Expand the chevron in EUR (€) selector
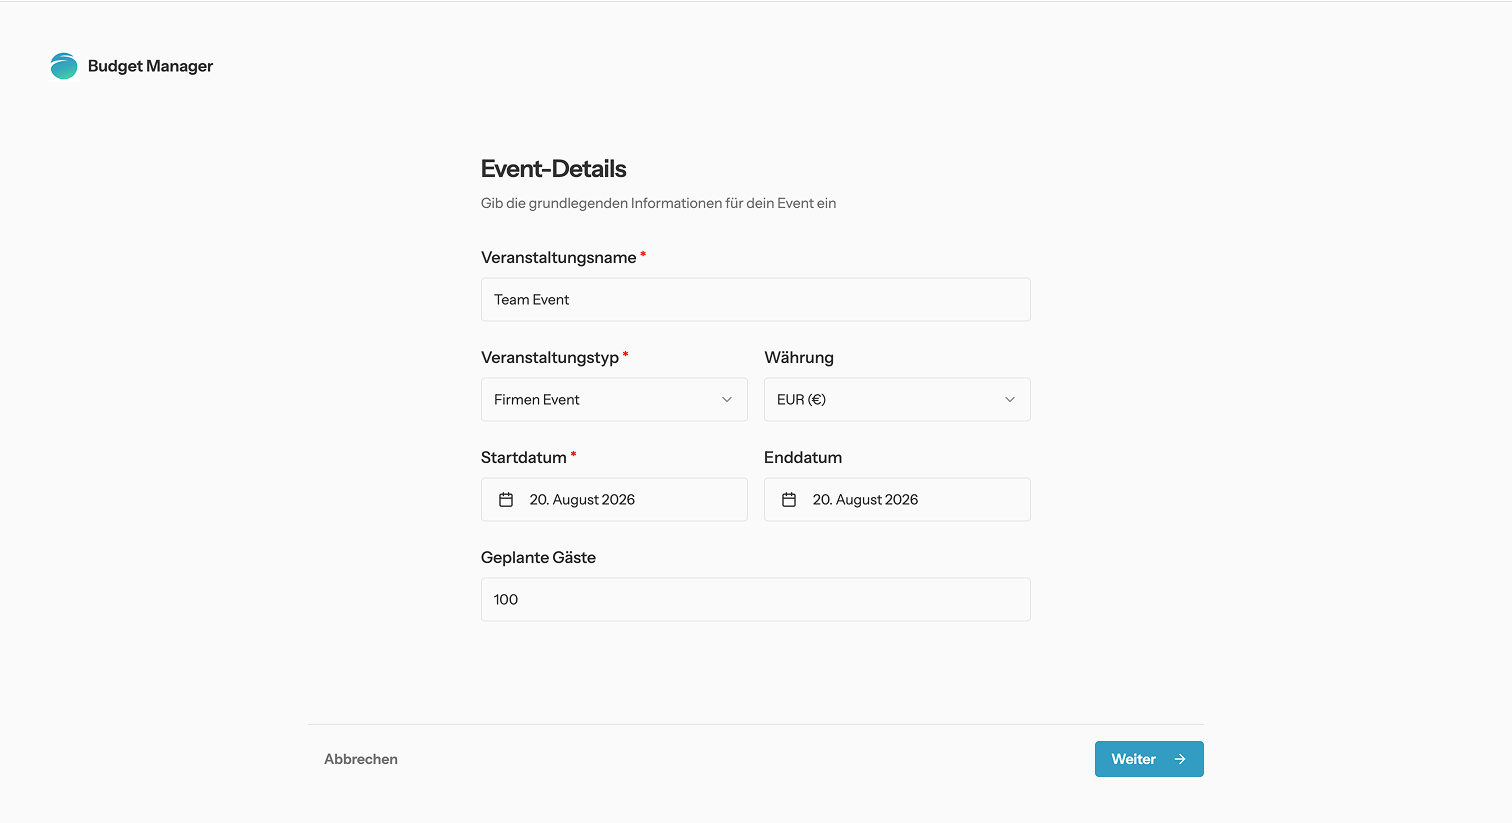 pyautogui.click(x=1010, y=399)
